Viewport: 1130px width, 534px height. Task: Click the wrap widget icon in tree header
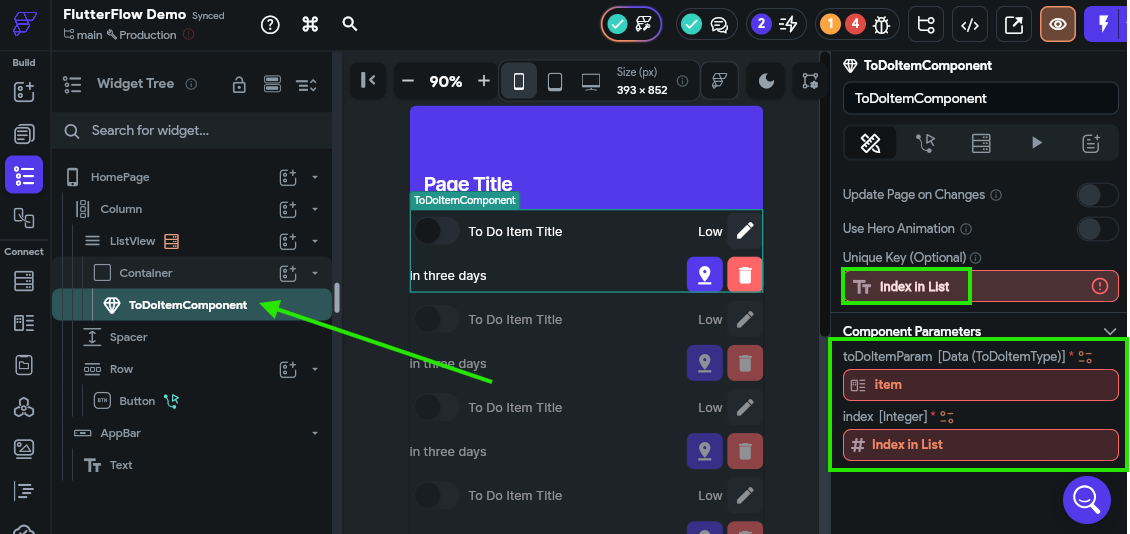272,84
